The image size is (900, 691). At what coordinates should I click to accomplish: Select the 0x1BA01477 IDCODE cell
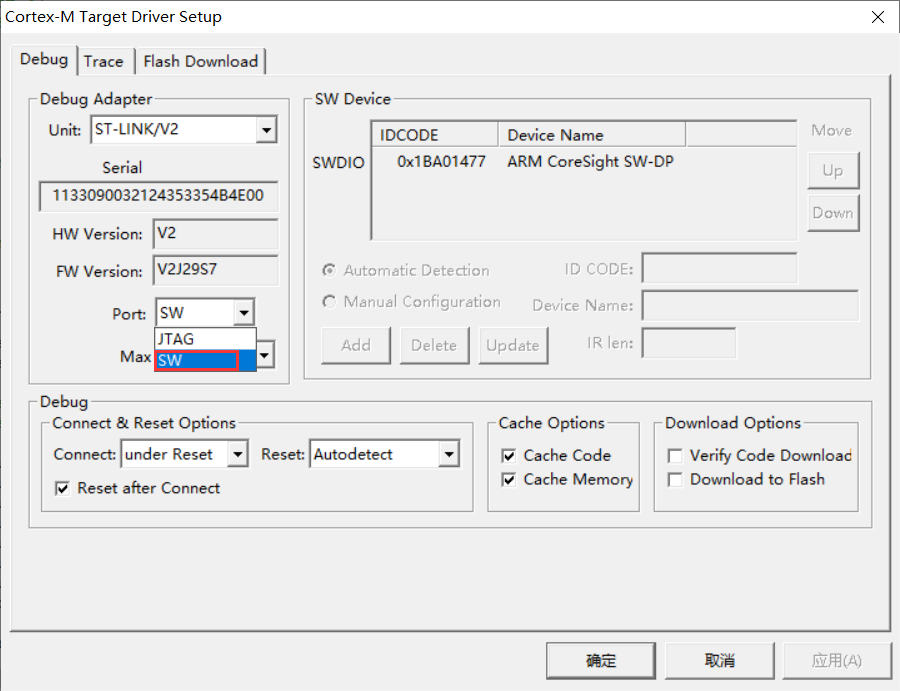(x=441, y=162)
